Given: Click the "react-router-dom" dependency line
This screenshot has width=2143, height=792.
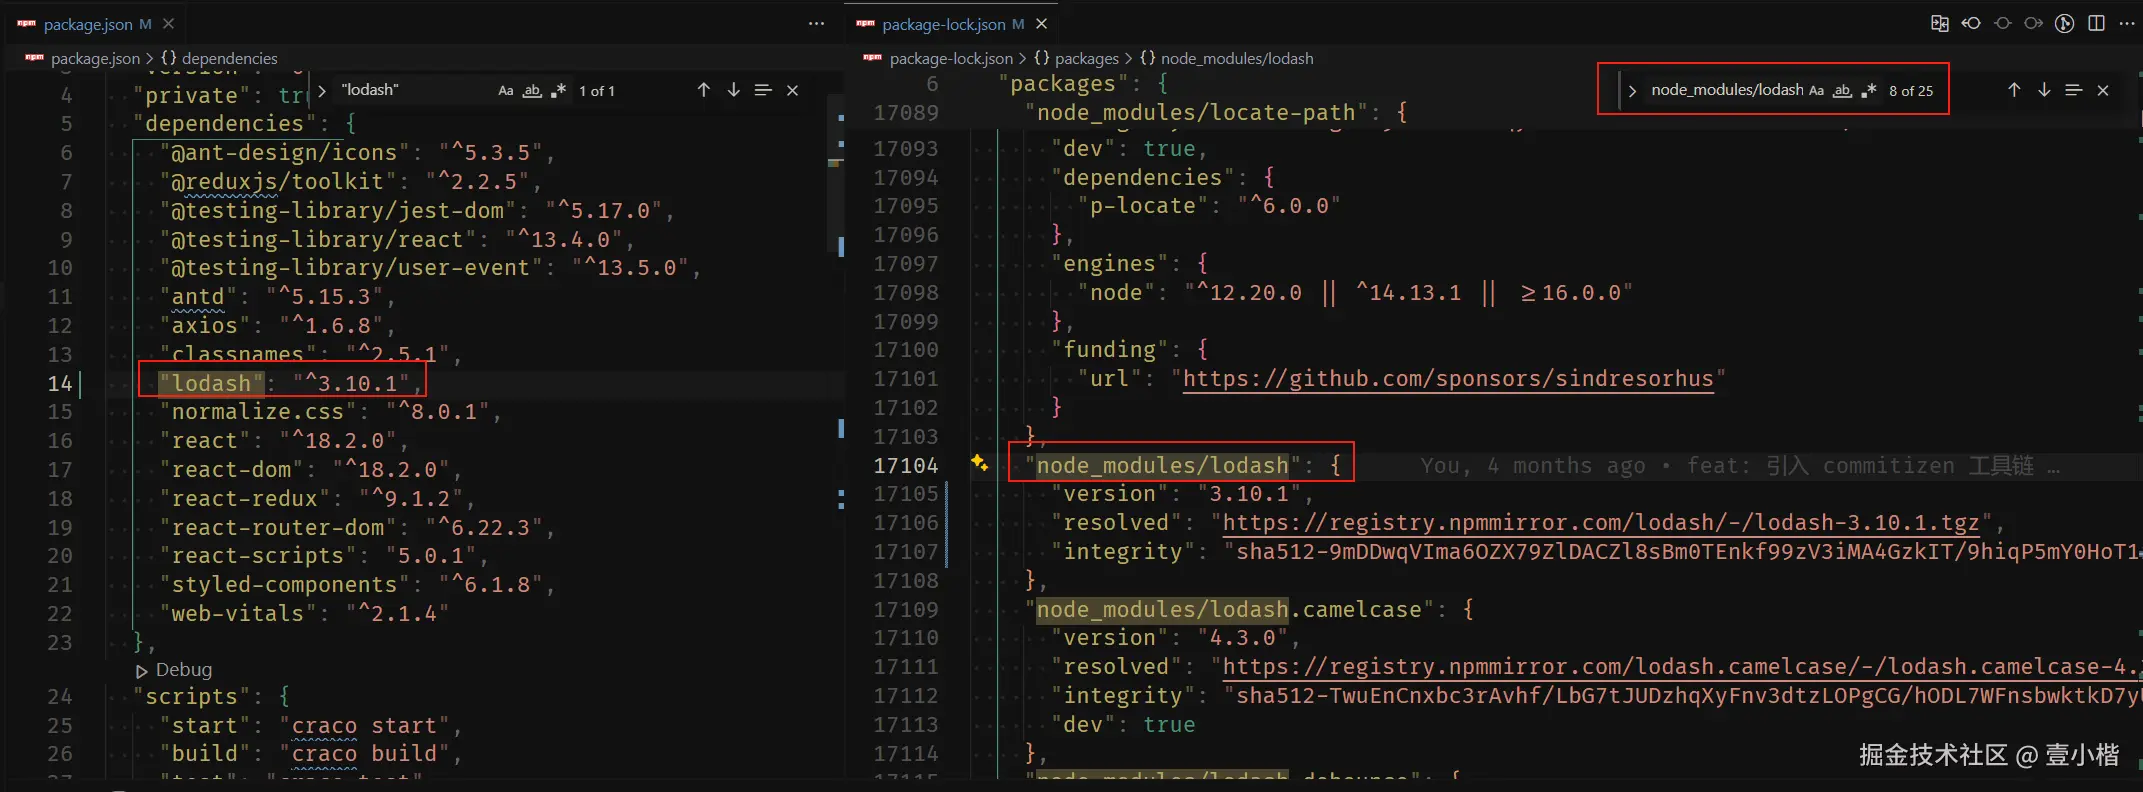Looking at the screenshot, I should [357, 528].
